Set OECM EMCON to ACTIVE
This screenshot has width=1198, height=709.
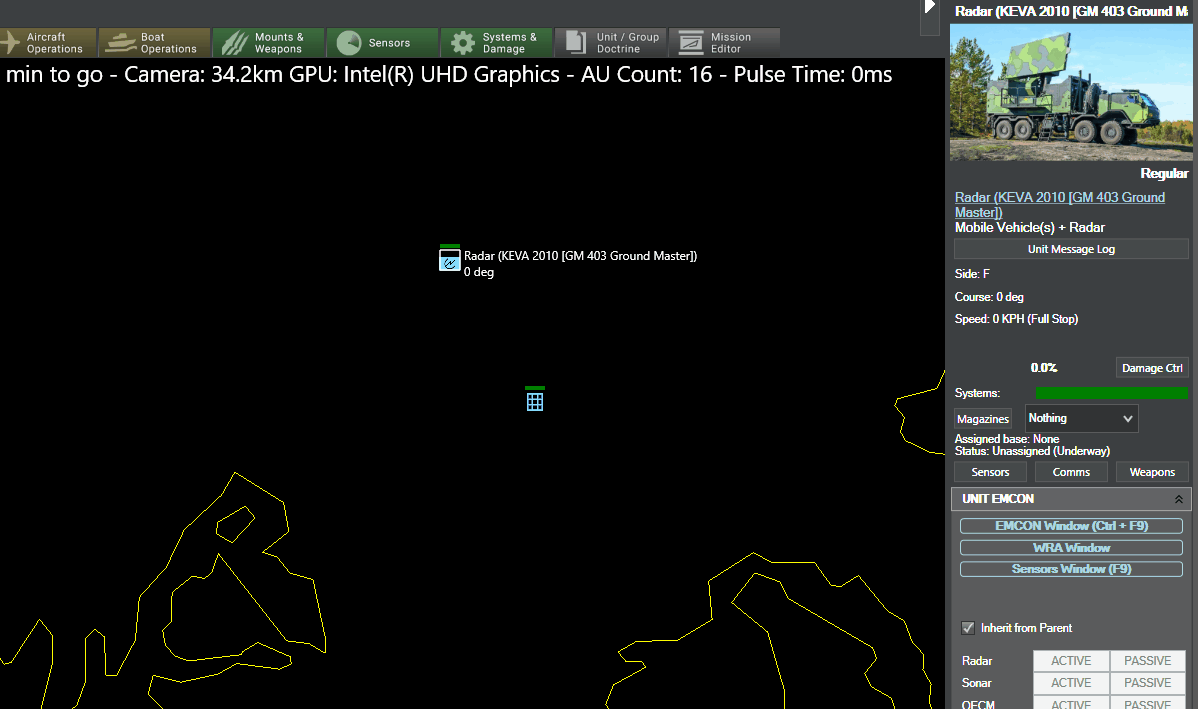1070,704
